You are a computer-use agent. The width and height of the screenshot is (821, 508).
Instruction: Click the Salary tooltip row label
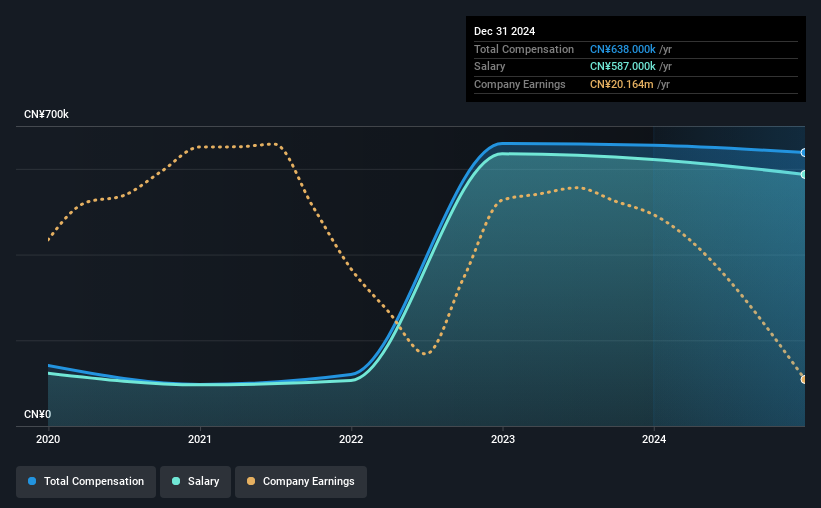[490, 67]
